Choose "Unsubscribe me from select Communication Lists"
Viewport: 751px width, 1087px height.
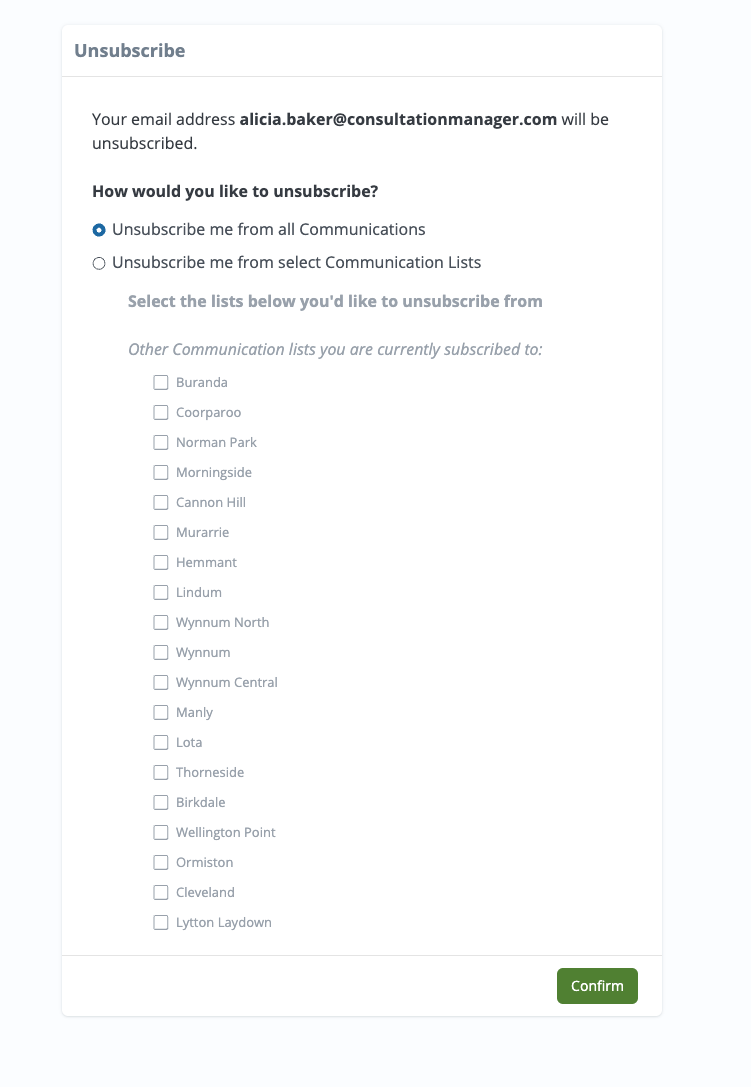[x=98, y=262]
